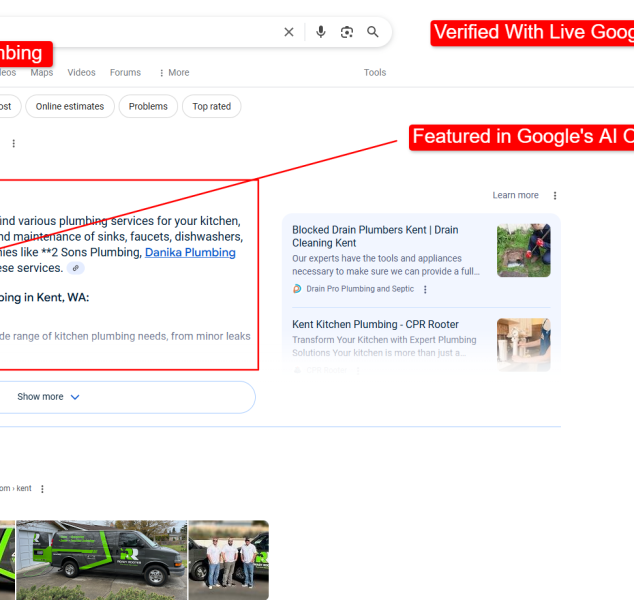Submit search with the magnifier icon
Image resolution: width=634 pixels, height=600 pixels.
tap(372, 32)
